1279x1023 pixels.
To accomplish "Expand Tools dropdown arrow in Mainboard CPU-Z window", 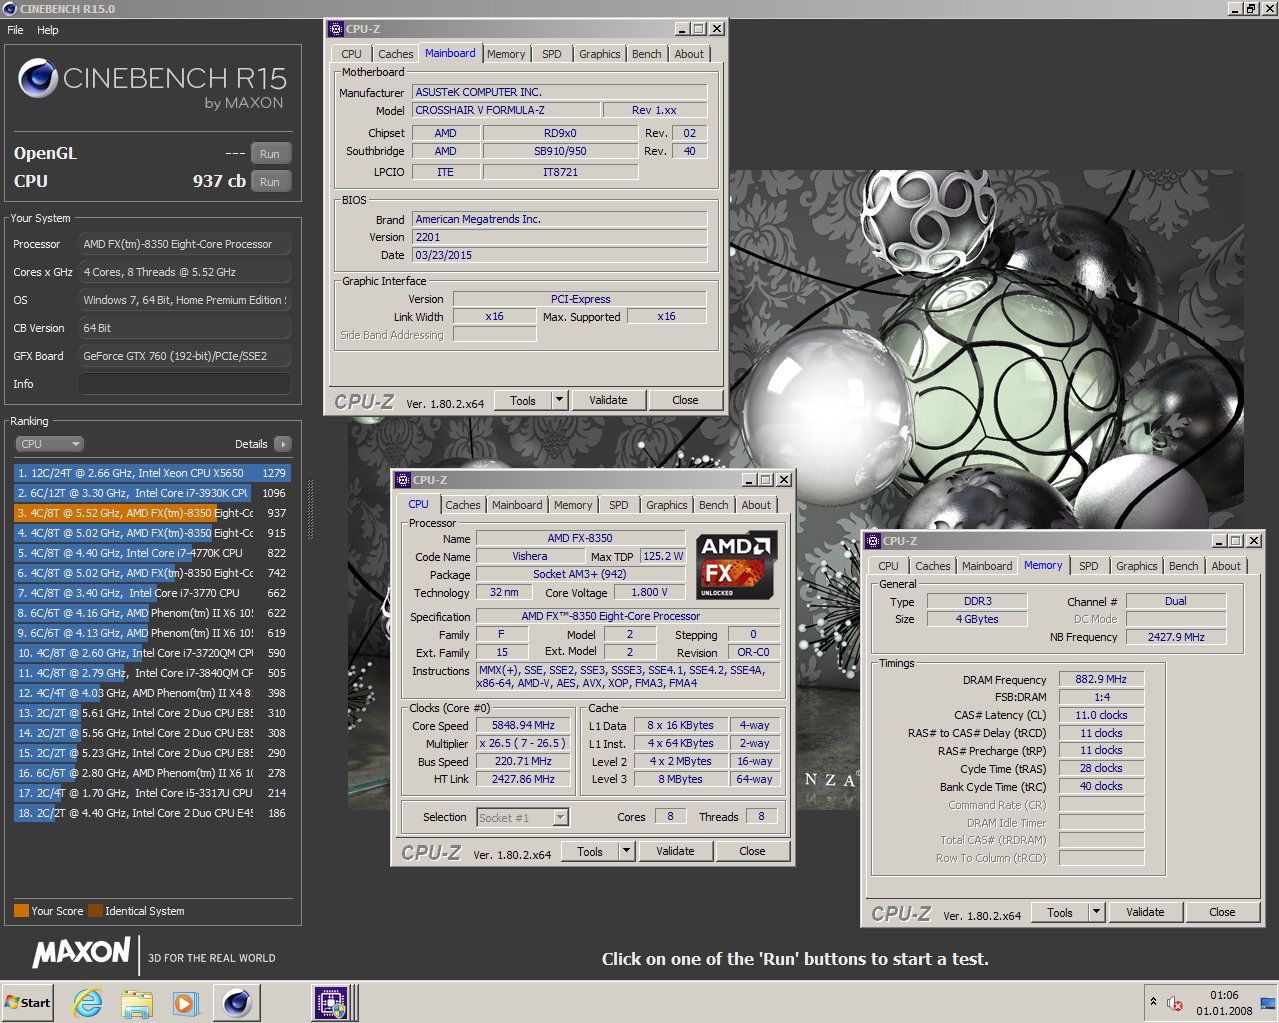I will (559, 400).
